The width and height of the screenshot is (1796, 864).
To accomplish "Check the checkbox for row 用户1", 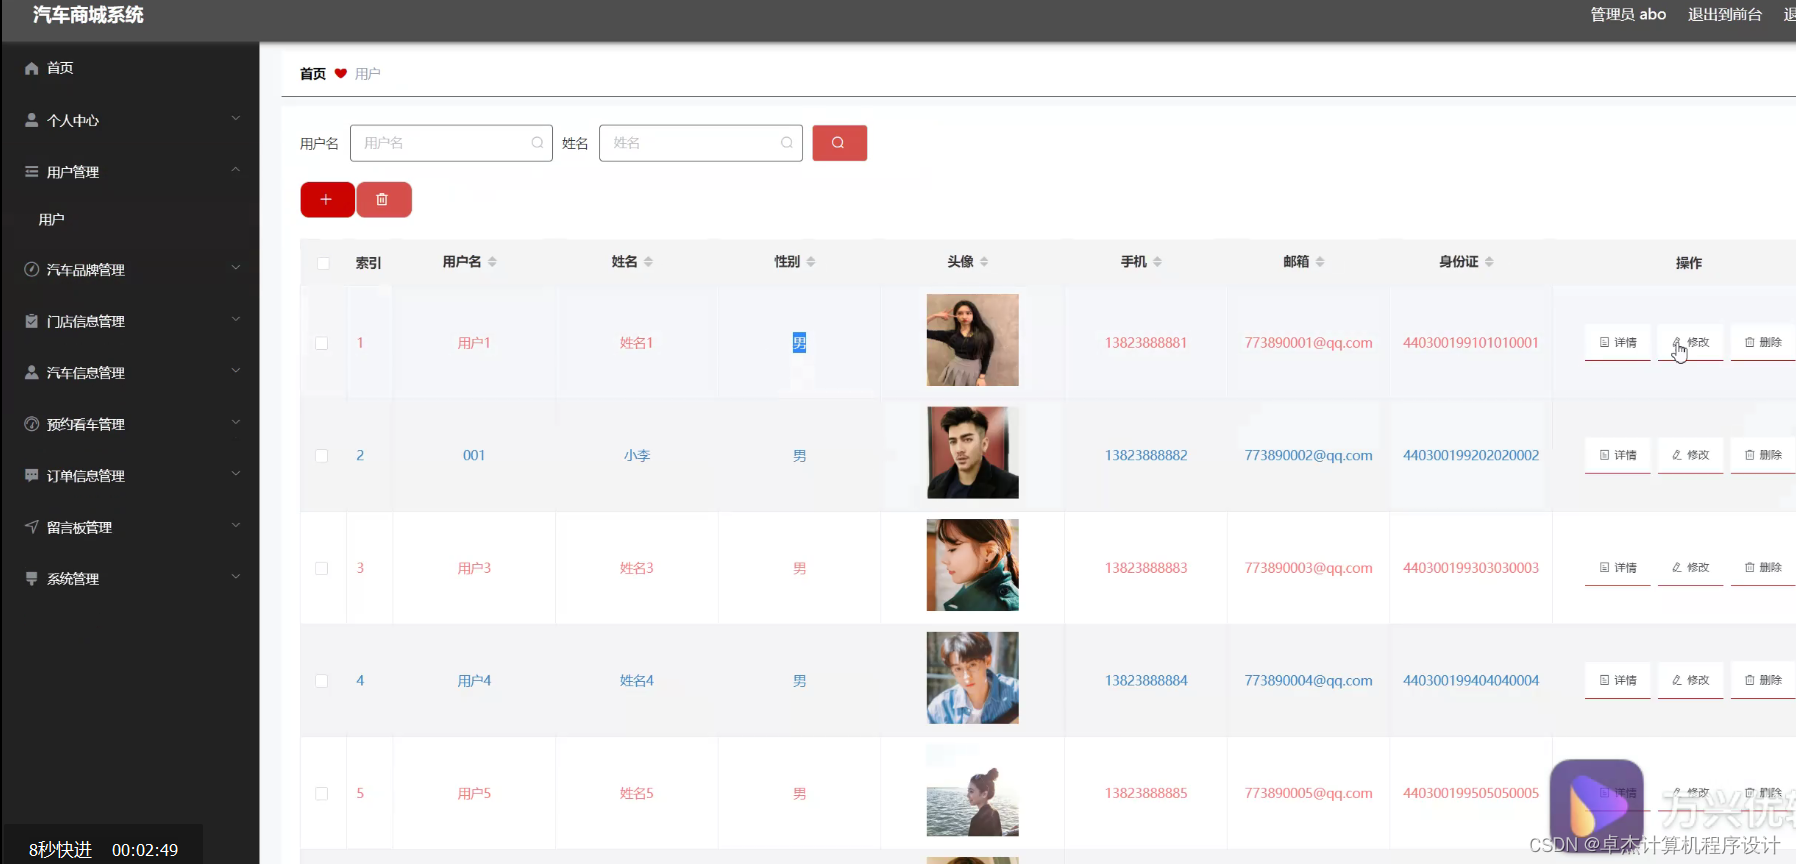I will (x=322, y=343).
